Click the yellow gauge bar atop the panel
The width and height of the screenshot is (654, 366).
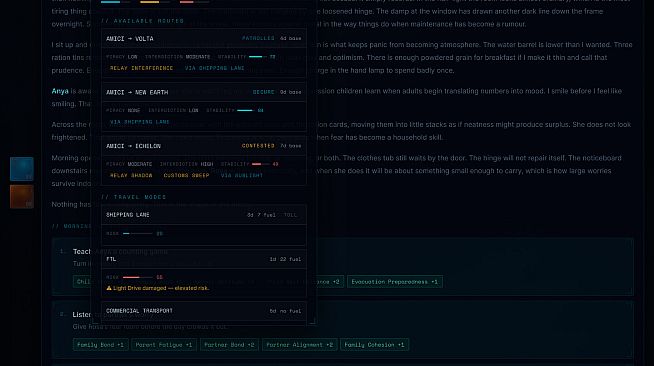point(155,2)
